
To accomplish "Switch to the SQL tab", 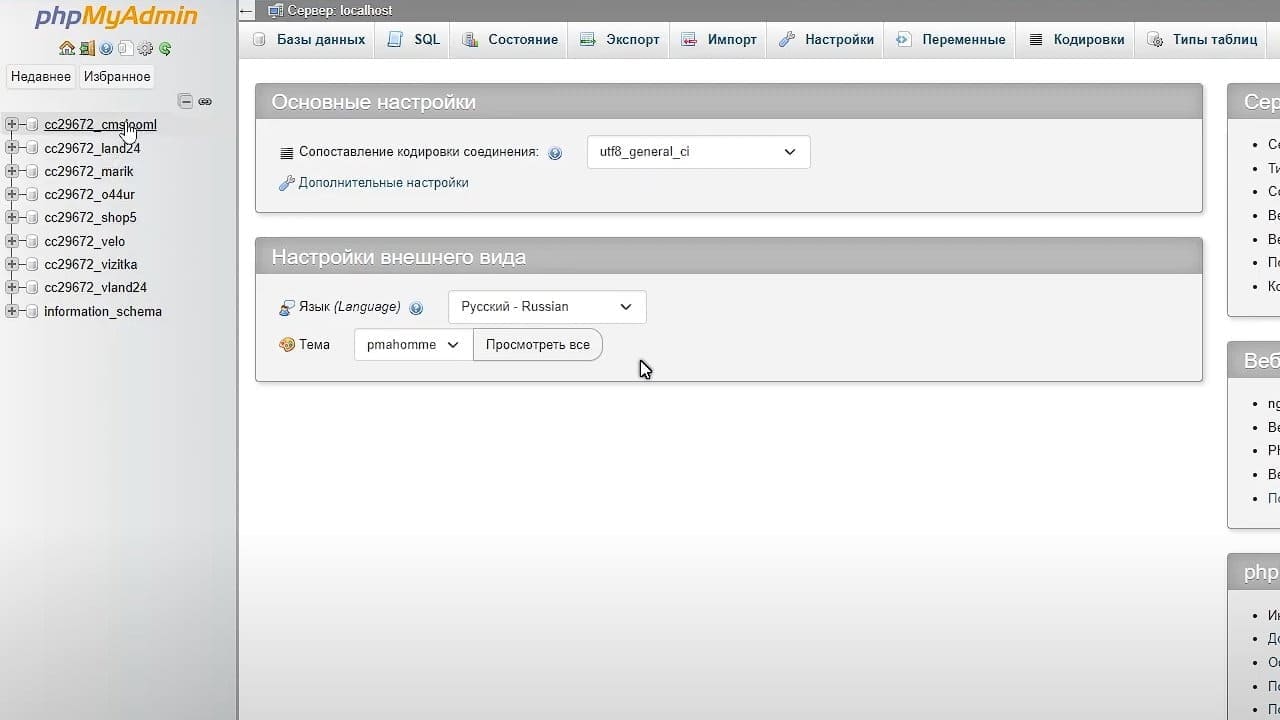I will tap(414, 40).
